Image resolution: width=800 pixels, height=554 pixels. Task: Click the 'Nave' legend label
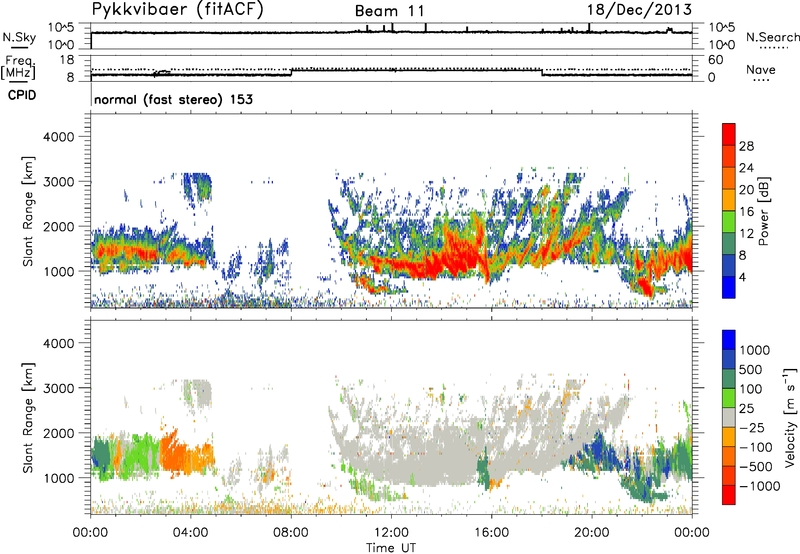point(761,70)
